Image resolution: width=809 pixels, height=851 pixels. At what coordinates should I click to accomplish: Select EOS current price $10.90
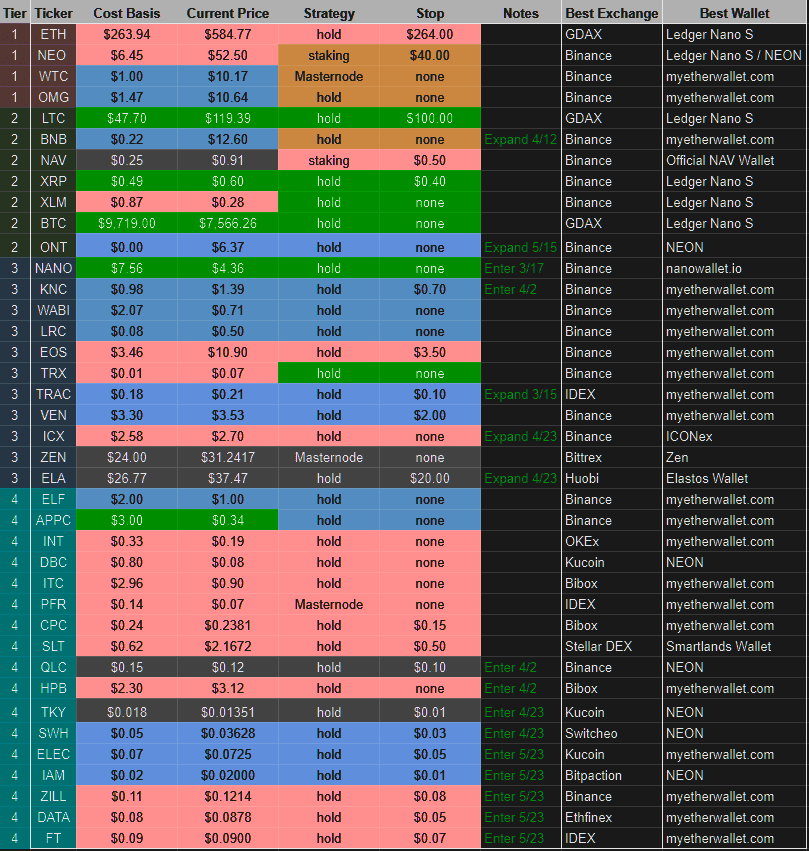(x=227, y=352)
